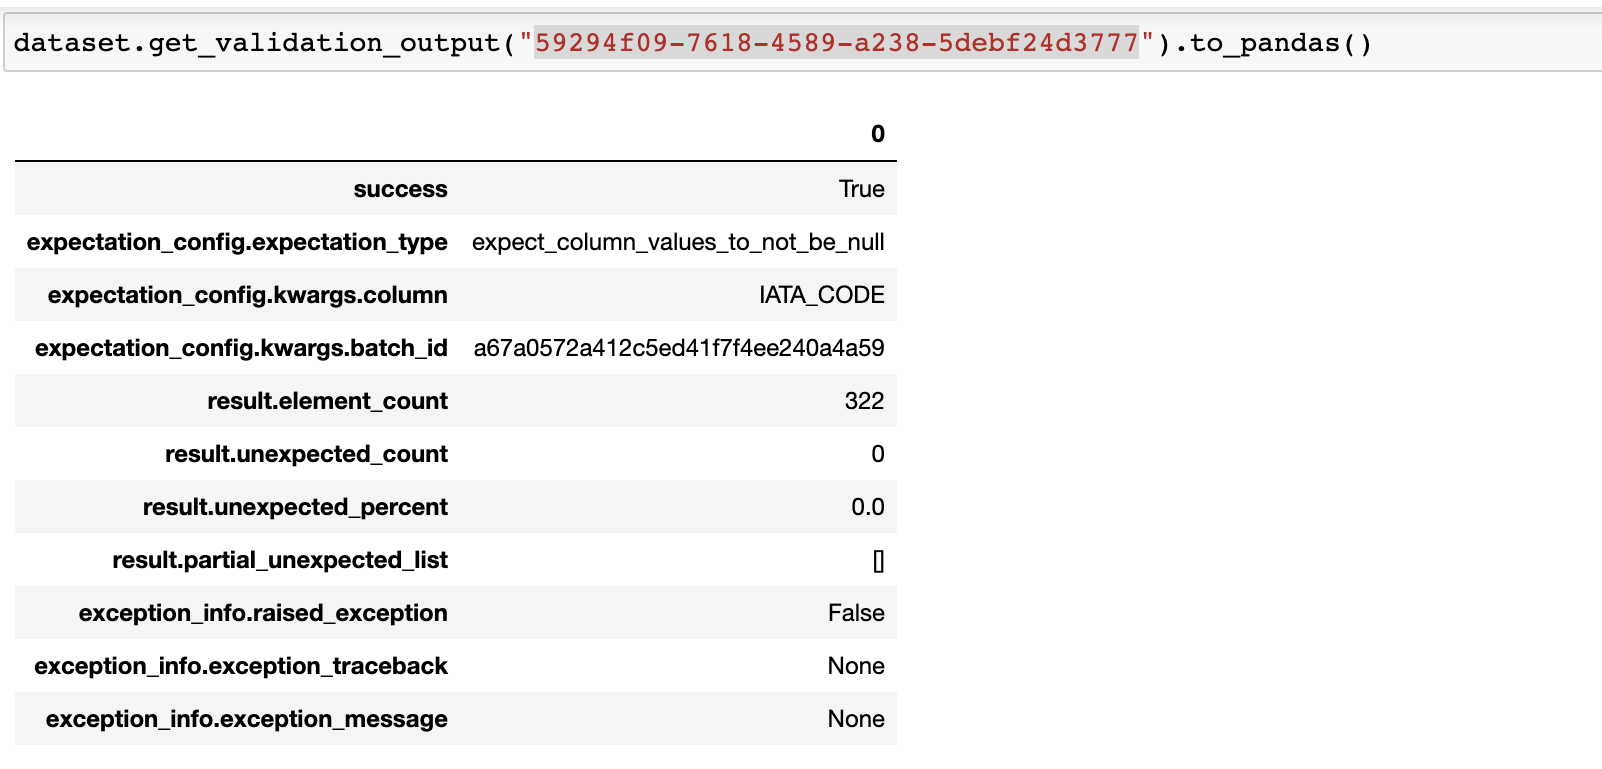Select the 'success' row label
The height and width of the screenshot is (769, 1602).
[400, 189]
